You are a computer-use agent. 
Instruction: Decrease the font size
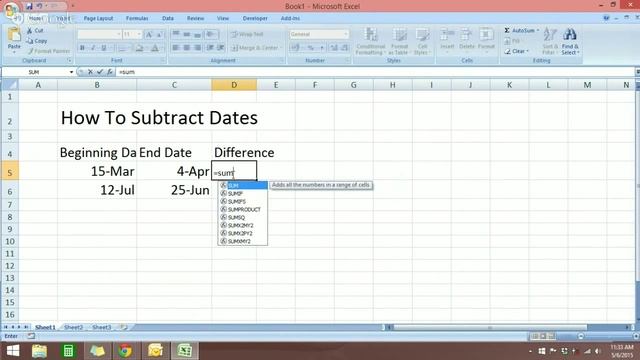pos(160,35)
